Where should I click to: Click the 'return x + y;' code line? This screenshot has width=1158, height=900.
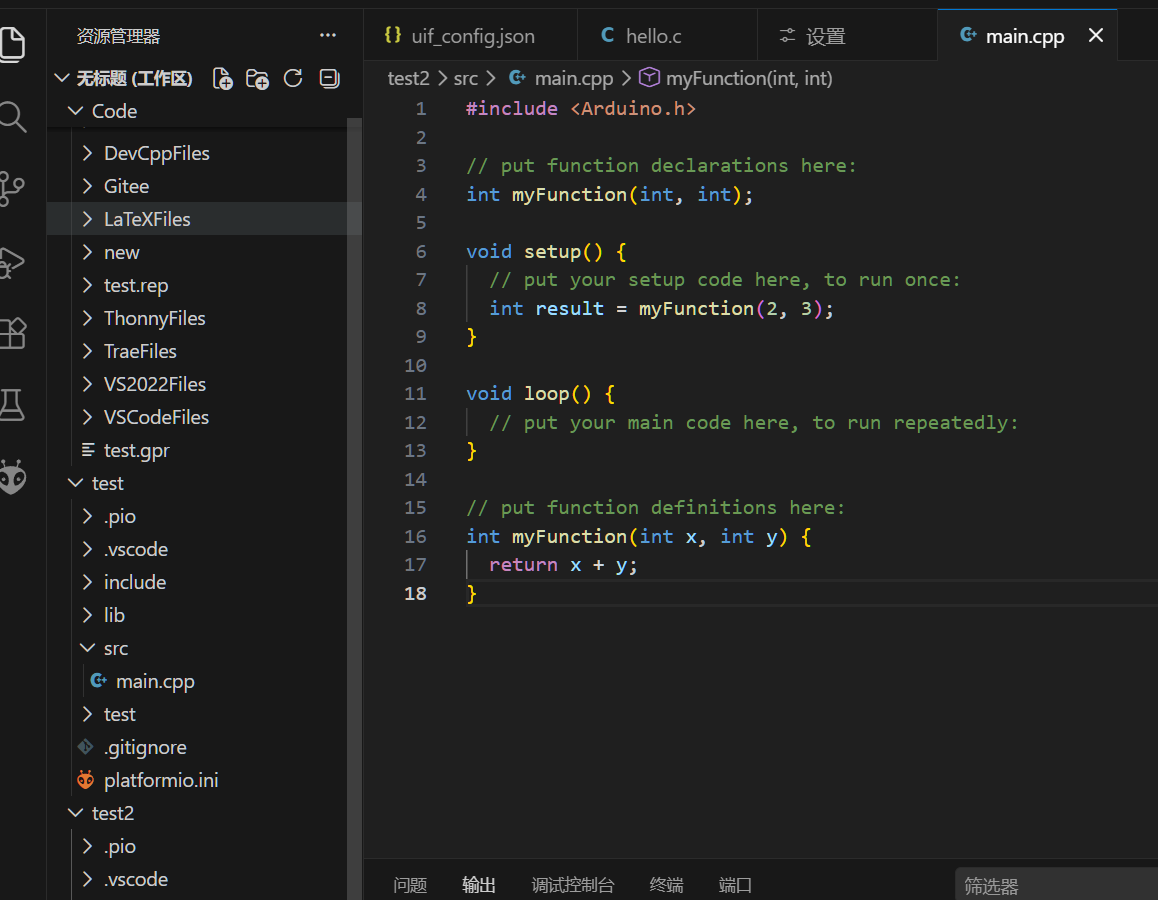pyautogui.click(x=563, y=565)
